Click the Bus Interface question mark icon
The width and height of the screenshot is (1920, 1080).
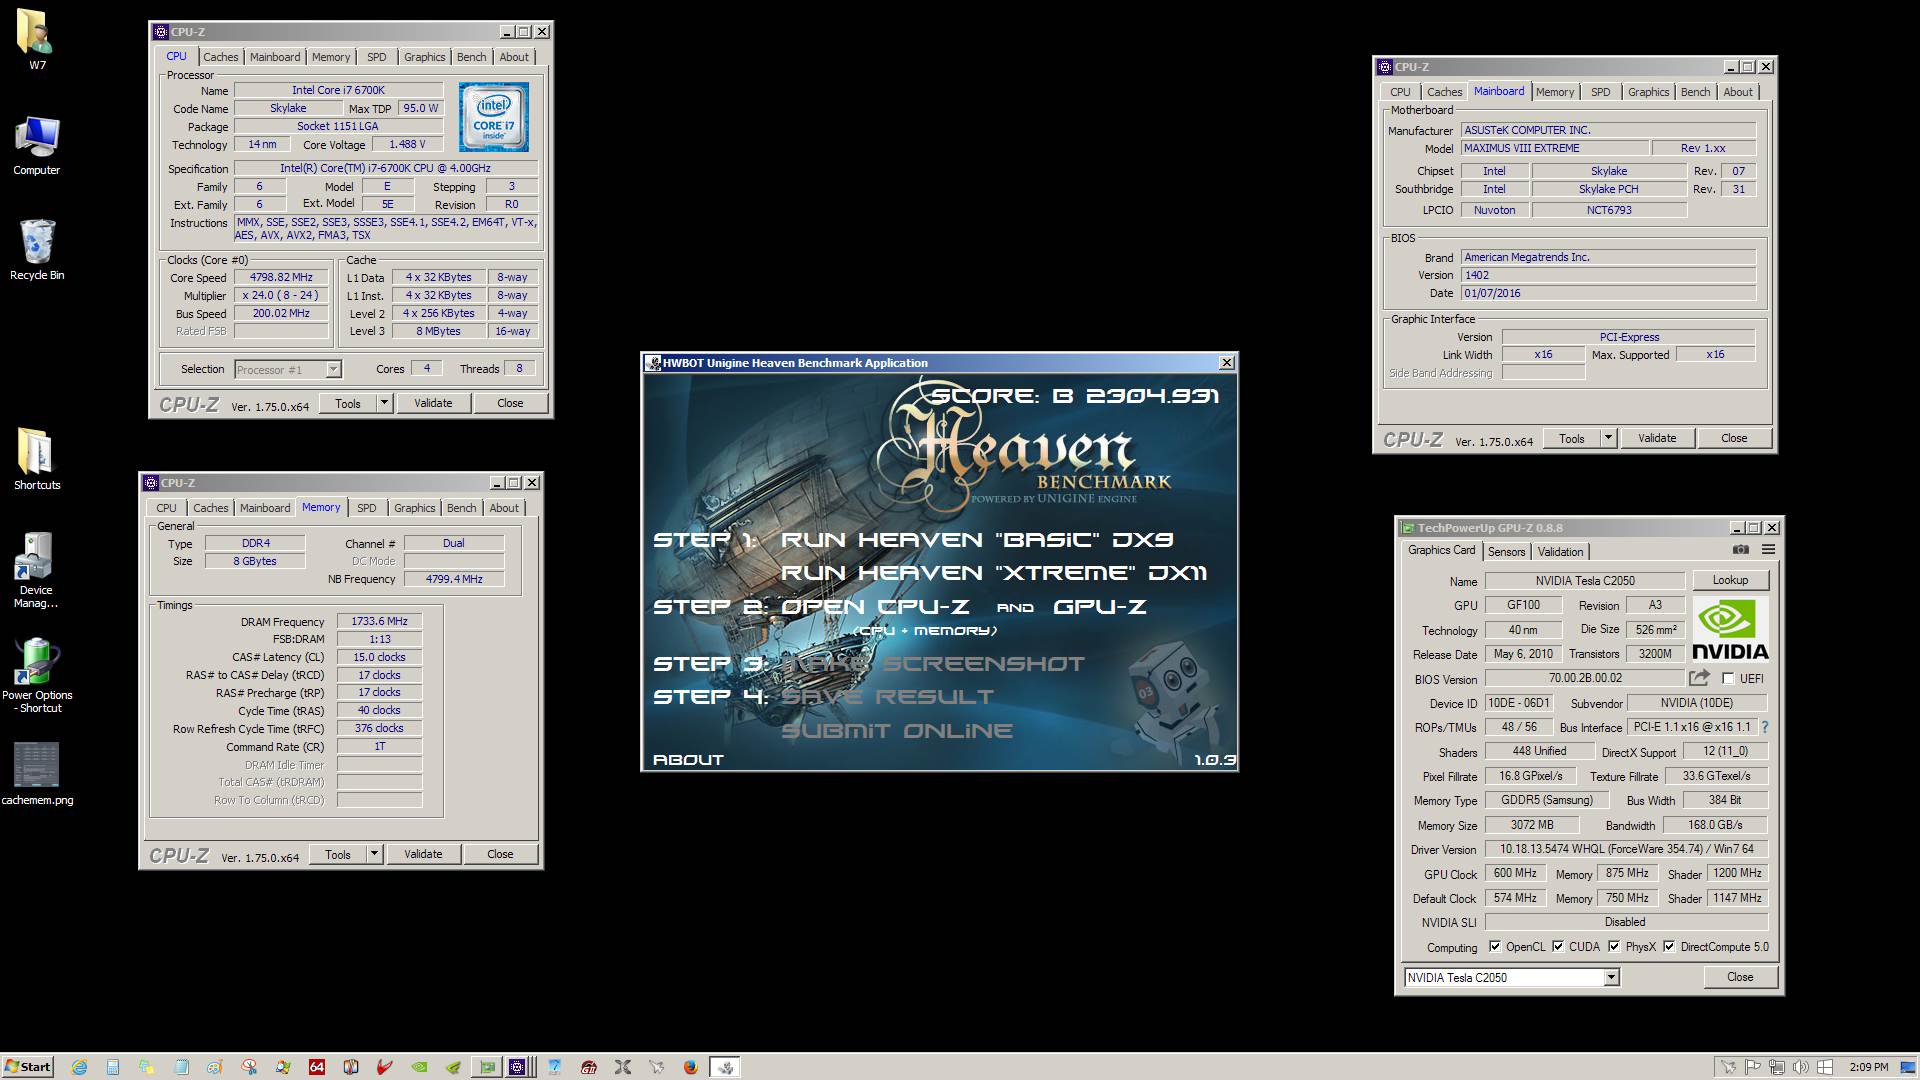tap(1764, 727)
